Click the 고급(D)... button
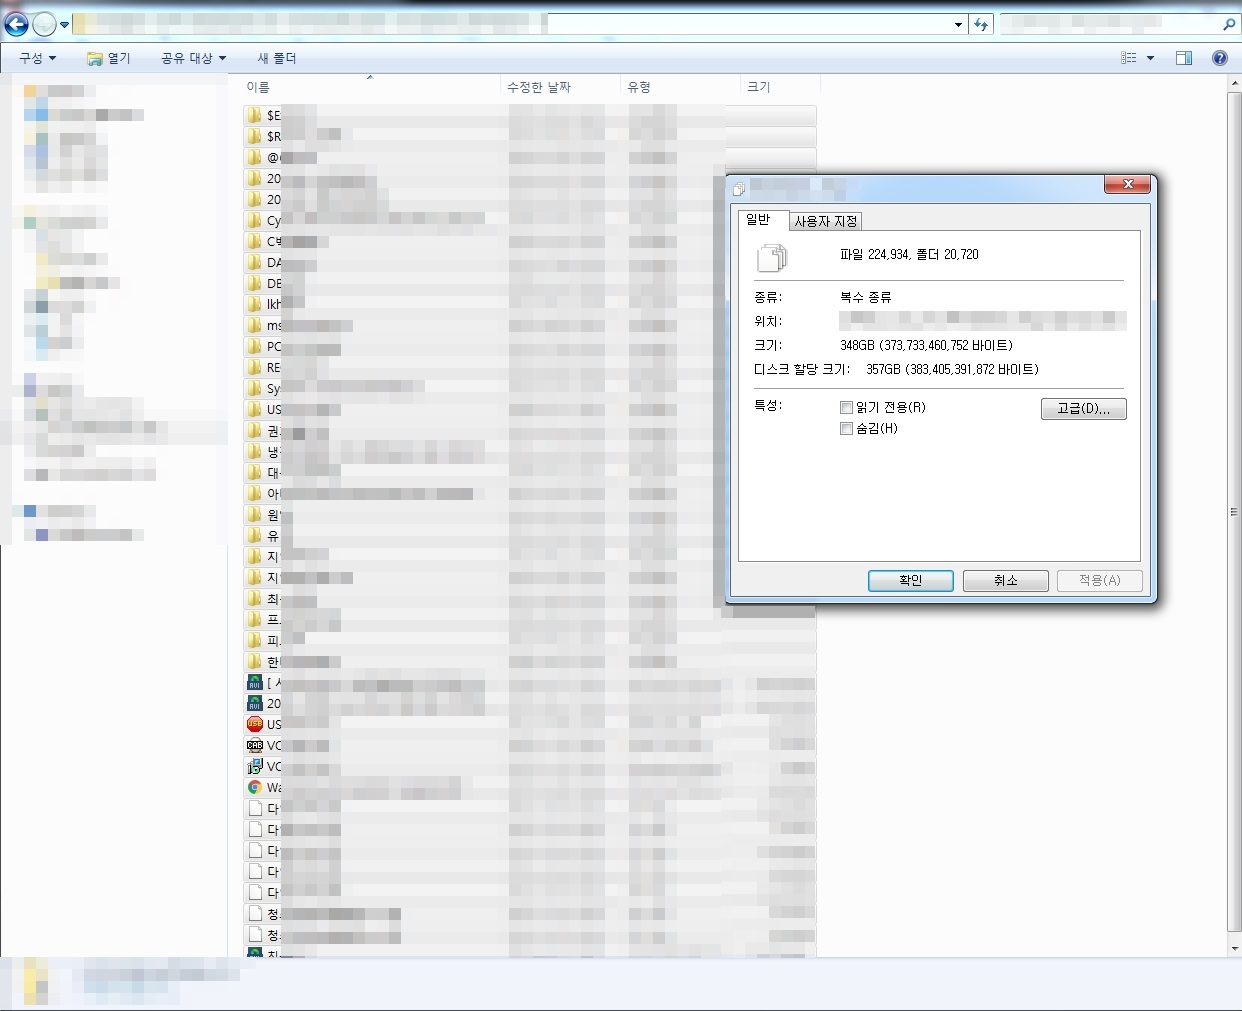Viewport: 1242px width, 1011px height. (x=1084, y=408)
